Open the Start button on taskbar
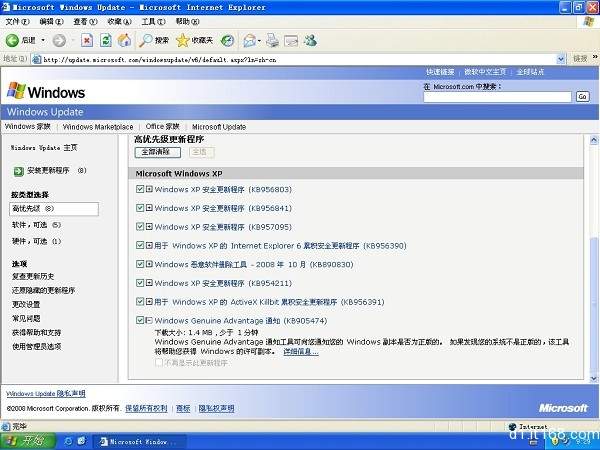 (28, 441)
